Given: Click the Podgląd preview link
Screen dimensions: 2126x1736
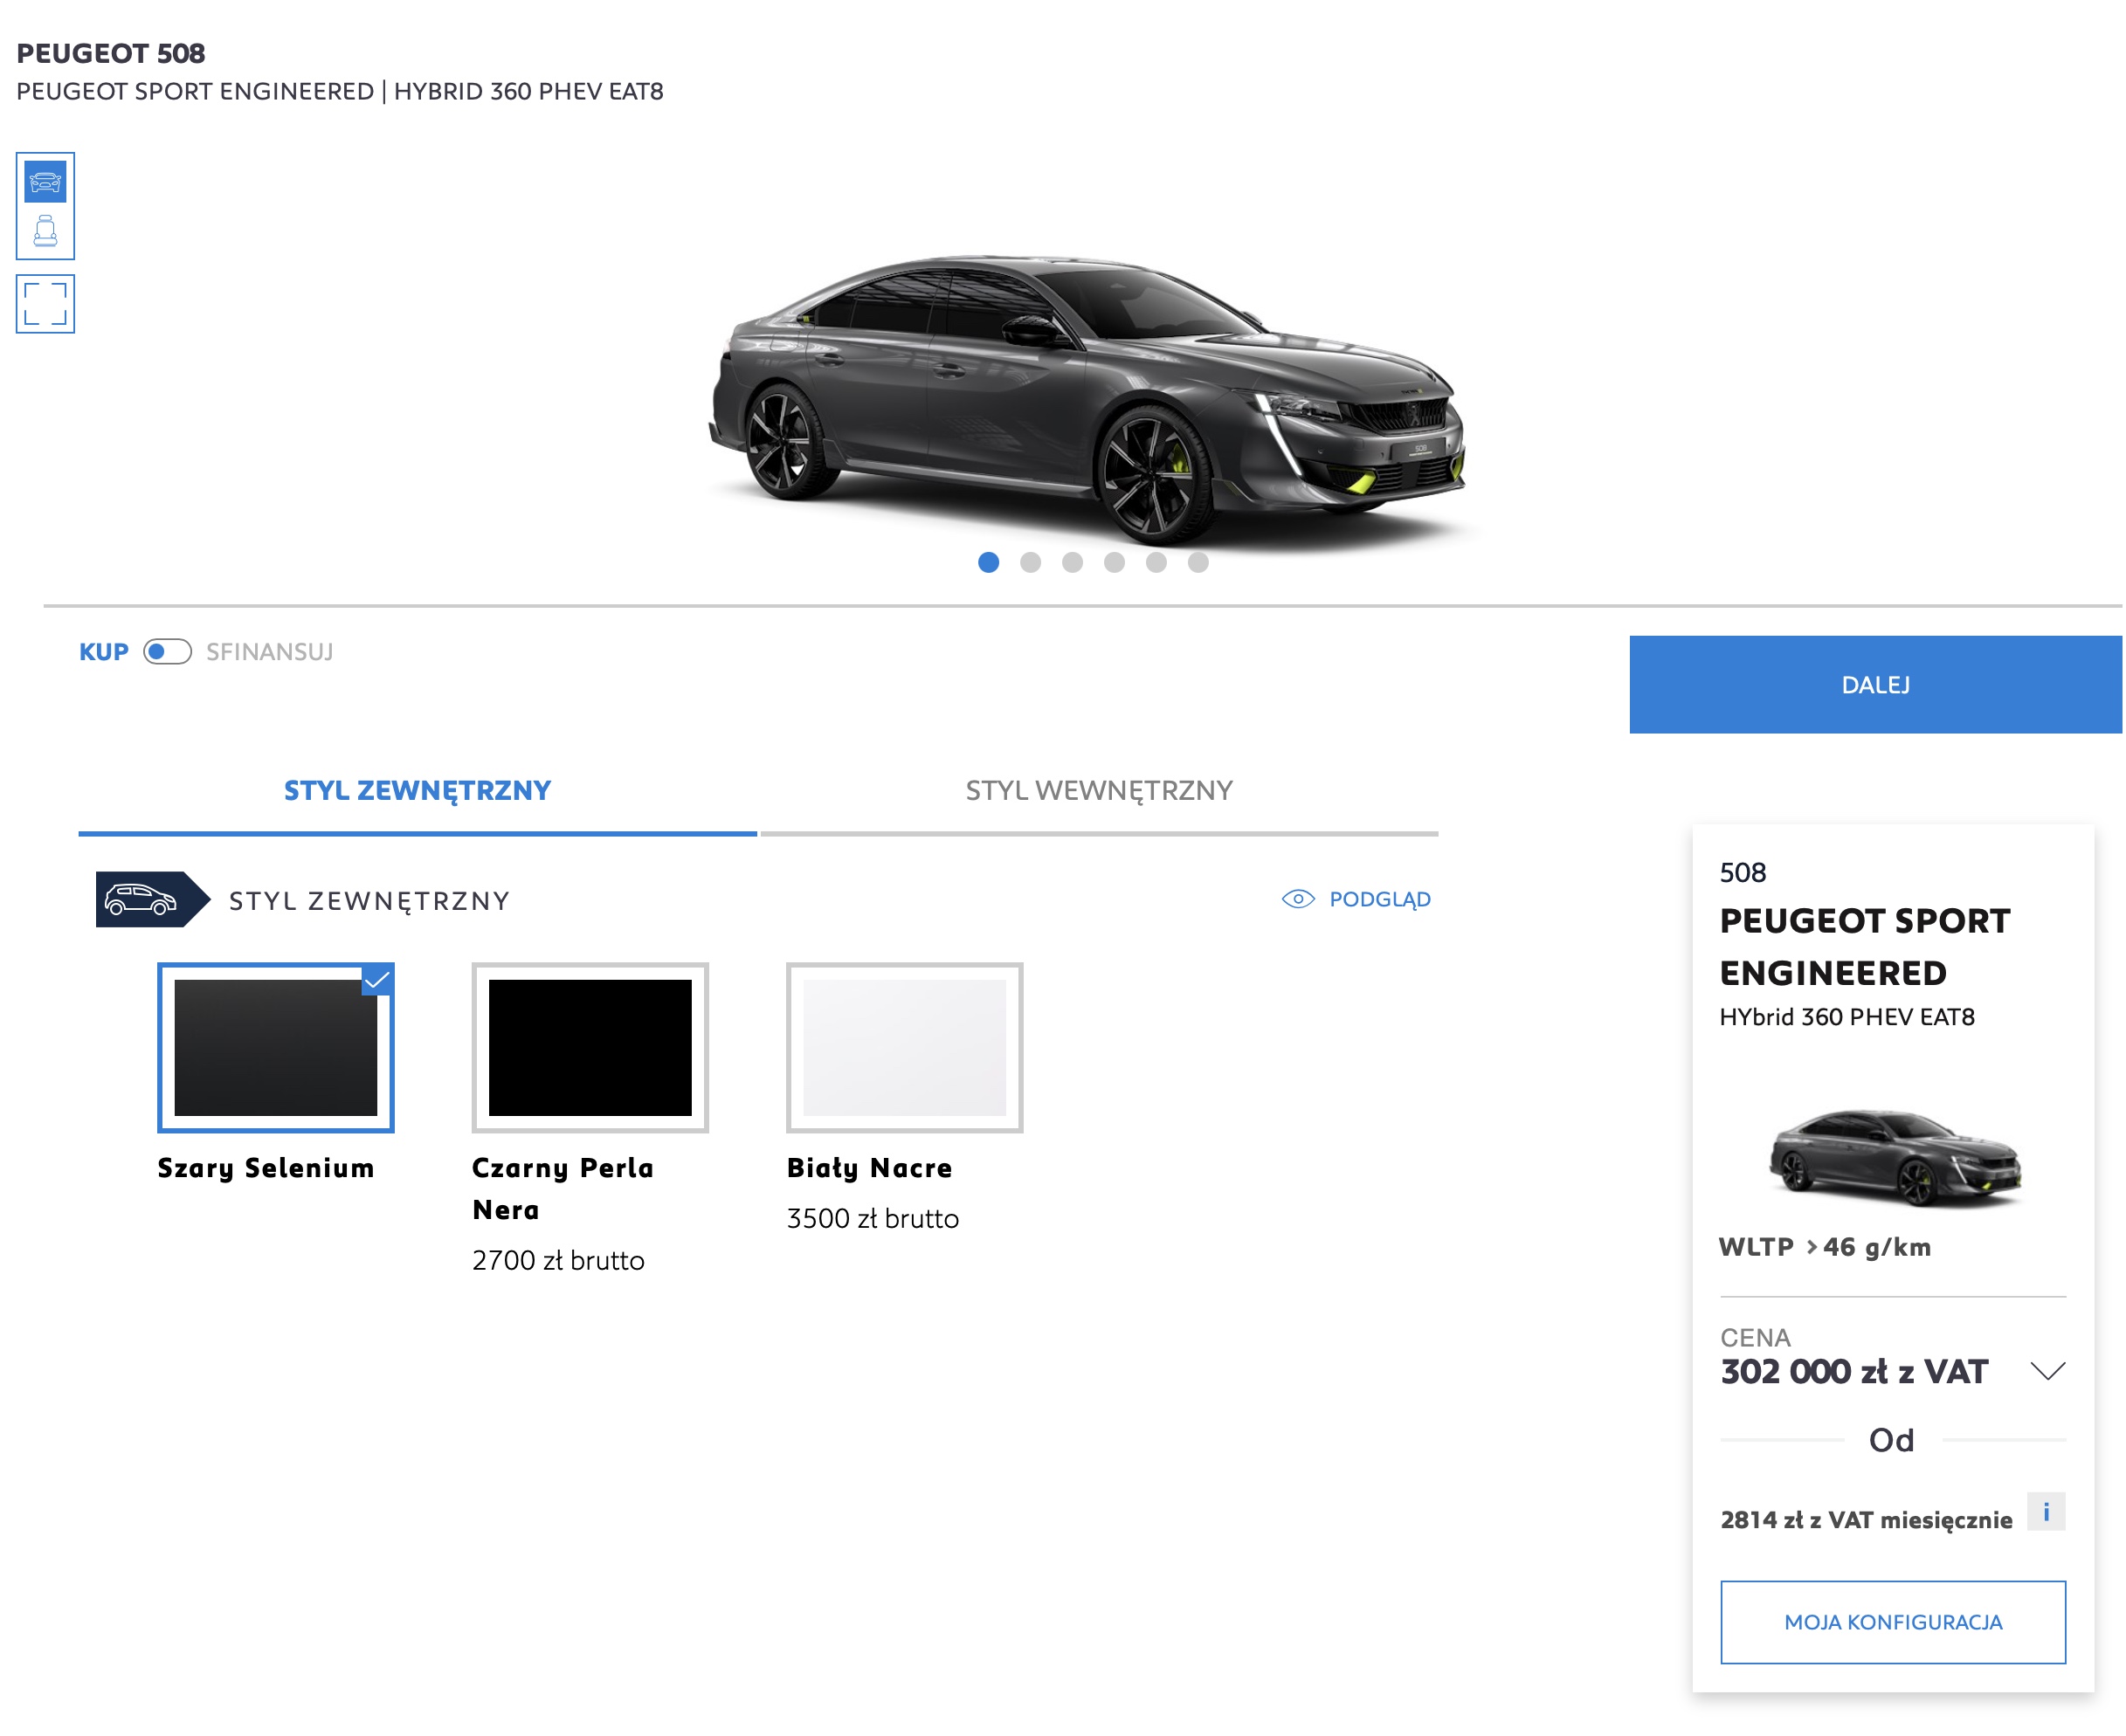Looking at the screenshot, I should point(1380,899).
